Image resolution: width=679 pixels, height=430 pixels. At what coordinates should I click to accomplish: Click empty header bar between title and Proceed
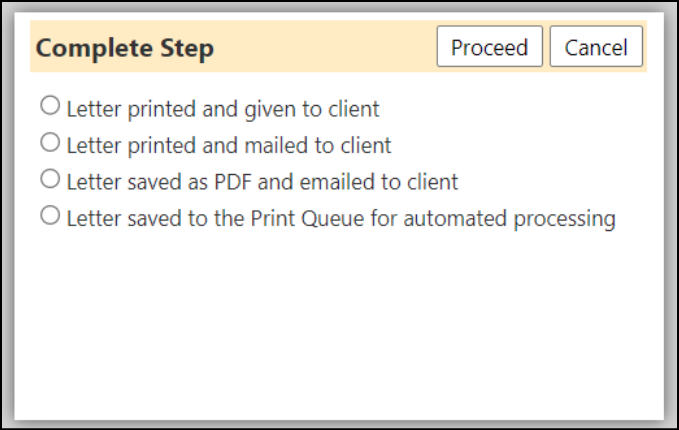[325, 46]
